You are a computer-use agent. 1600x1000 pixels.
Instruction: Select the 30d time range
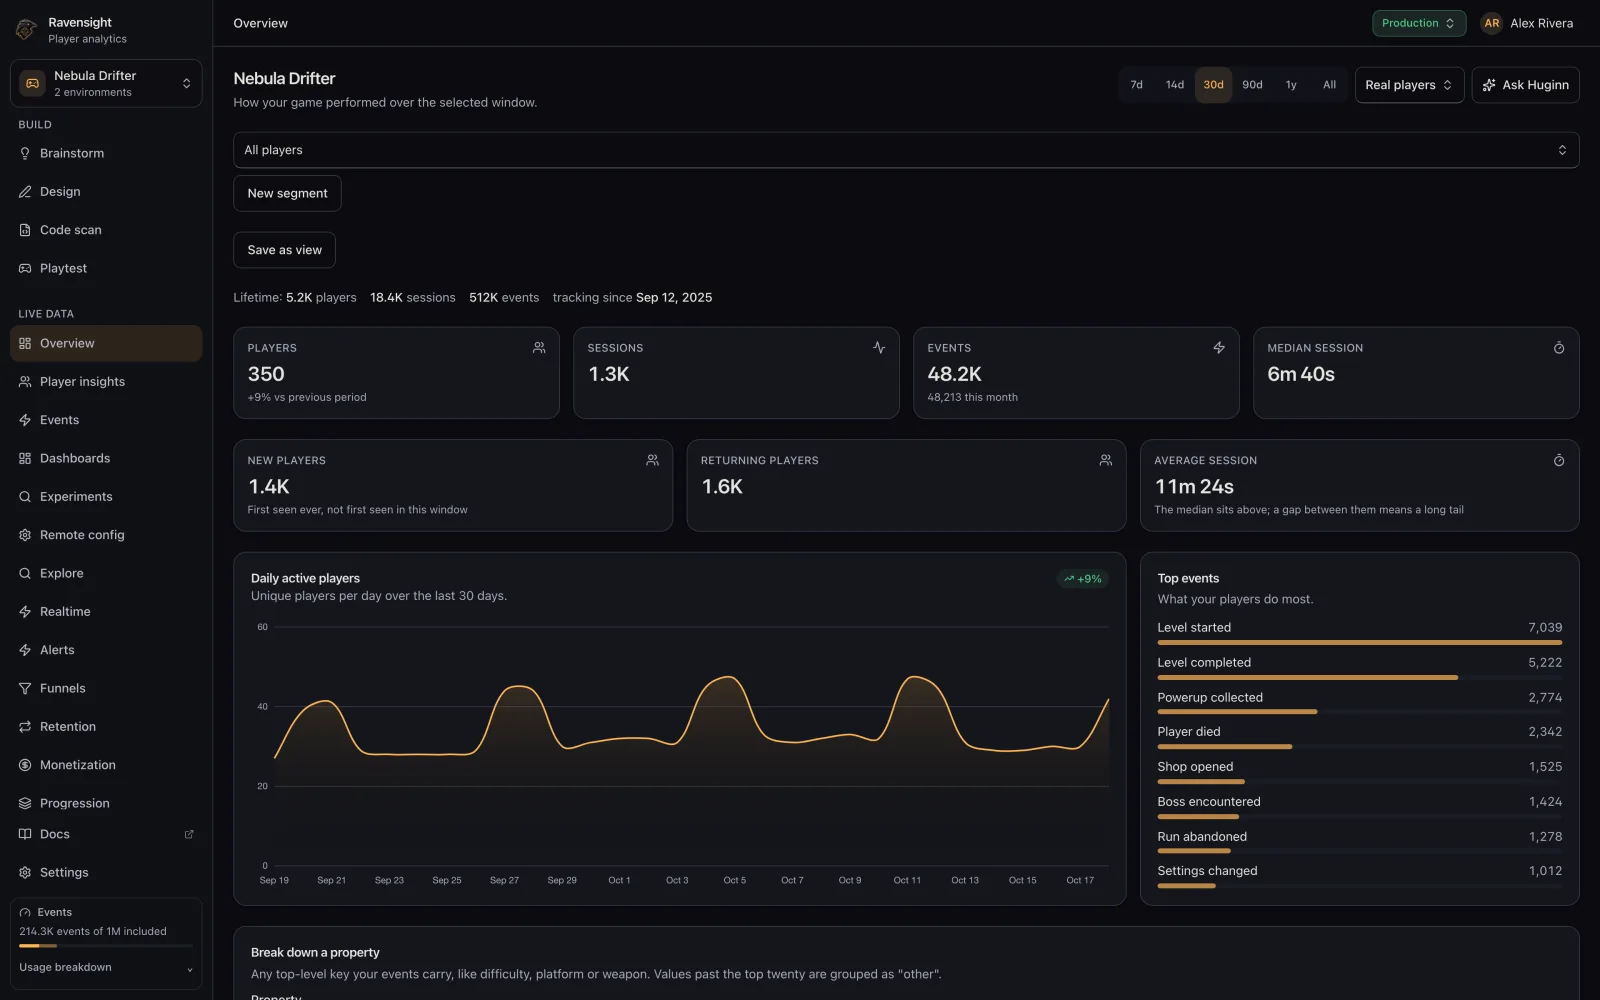point(1213,85)
